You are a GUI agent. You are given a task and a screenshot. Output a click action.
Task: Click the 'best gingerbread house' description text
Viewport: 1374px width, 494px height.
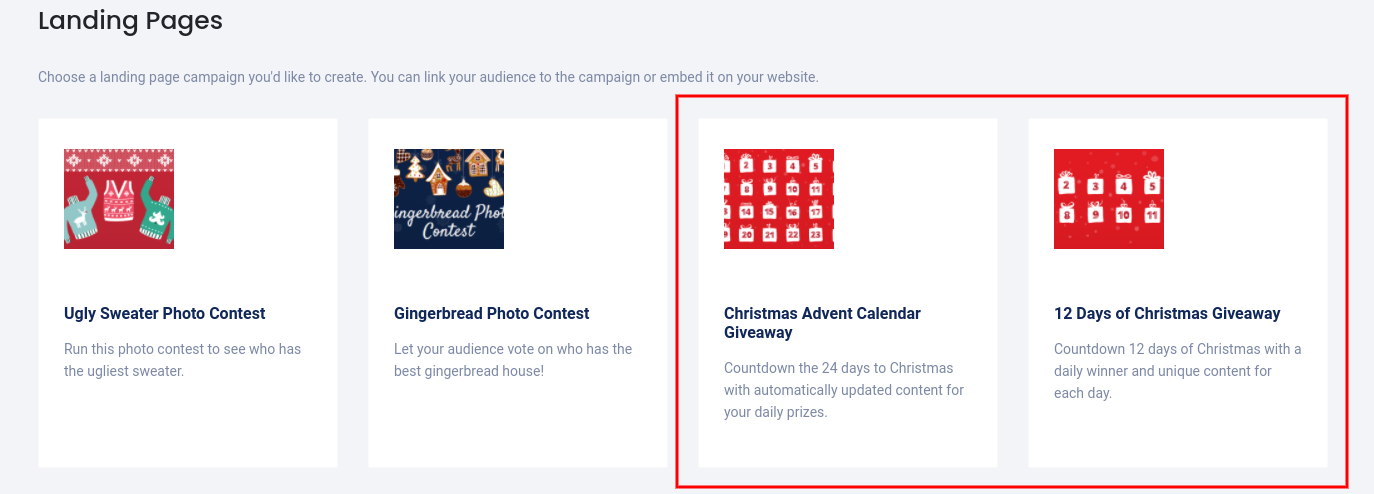click(x=513, y=360)
